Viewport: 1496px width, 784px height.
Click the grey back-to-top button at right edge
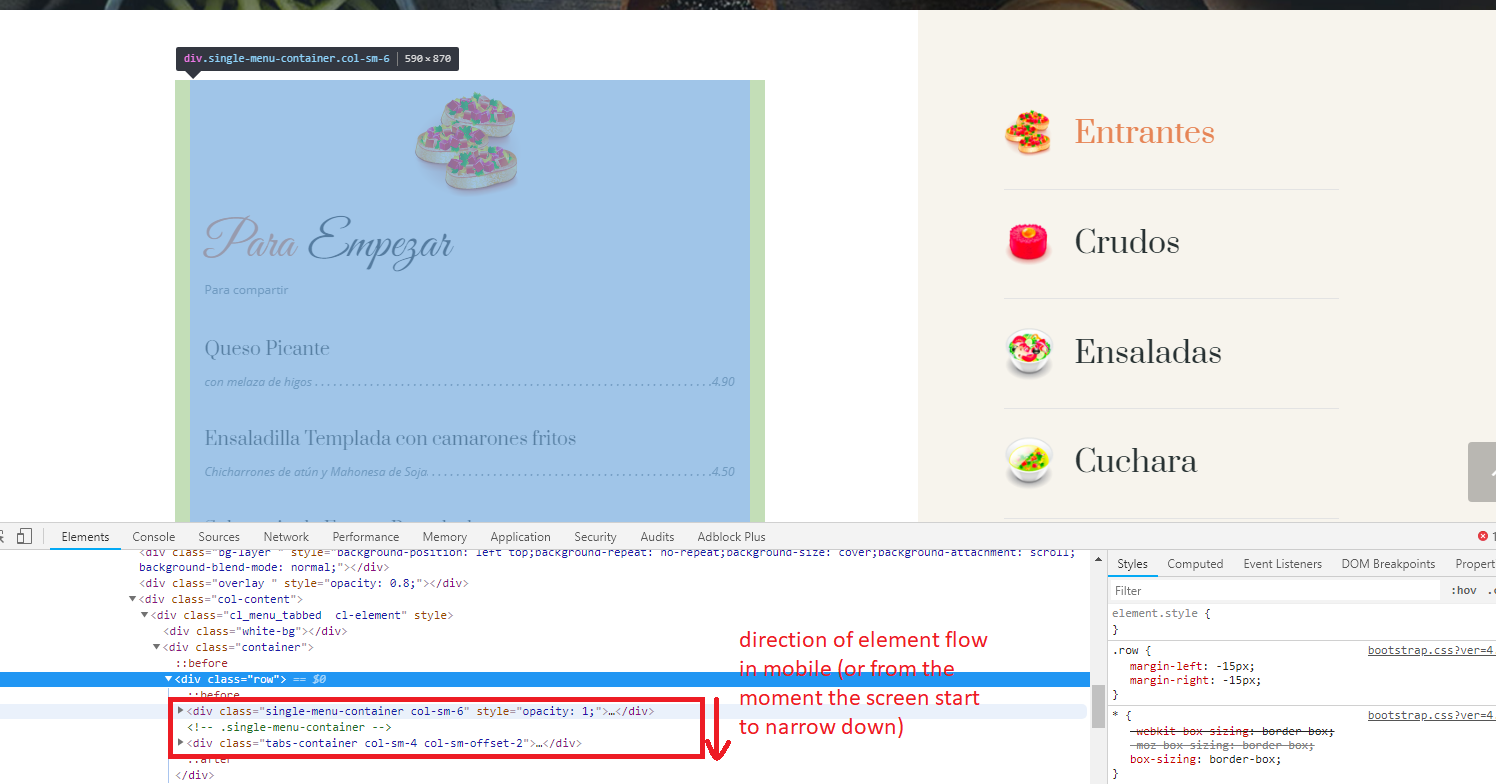click(x=1482, y=471)
